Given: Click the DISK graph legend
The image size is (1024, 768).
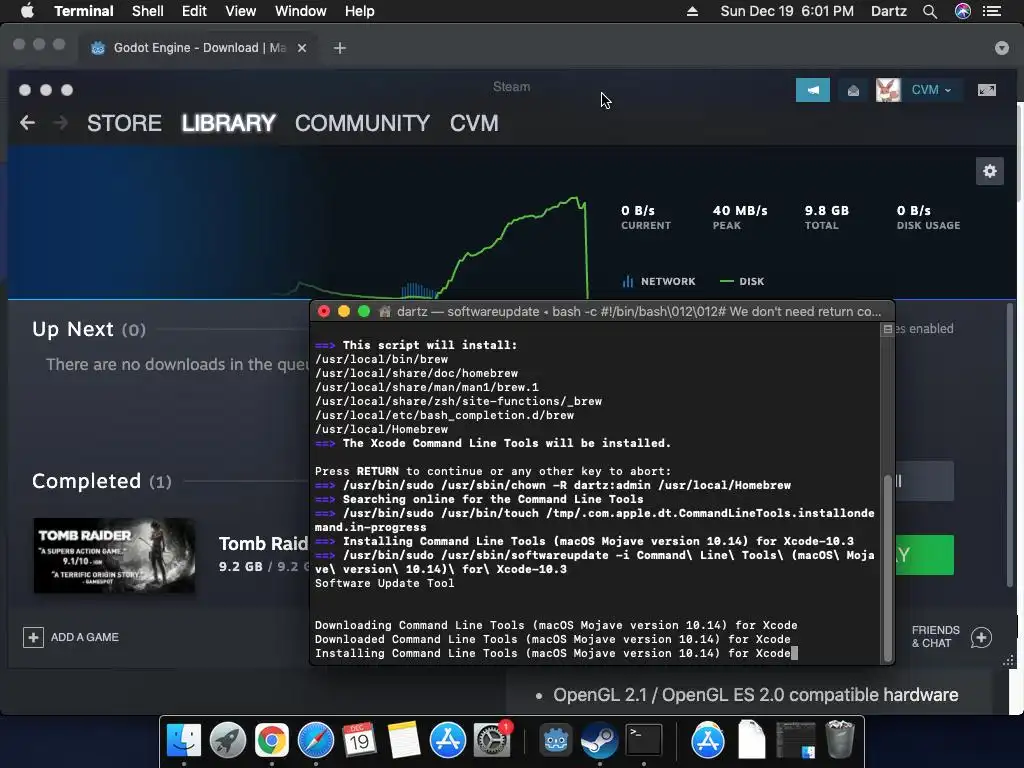Looking at the screenshot, I should click(742, 281).
